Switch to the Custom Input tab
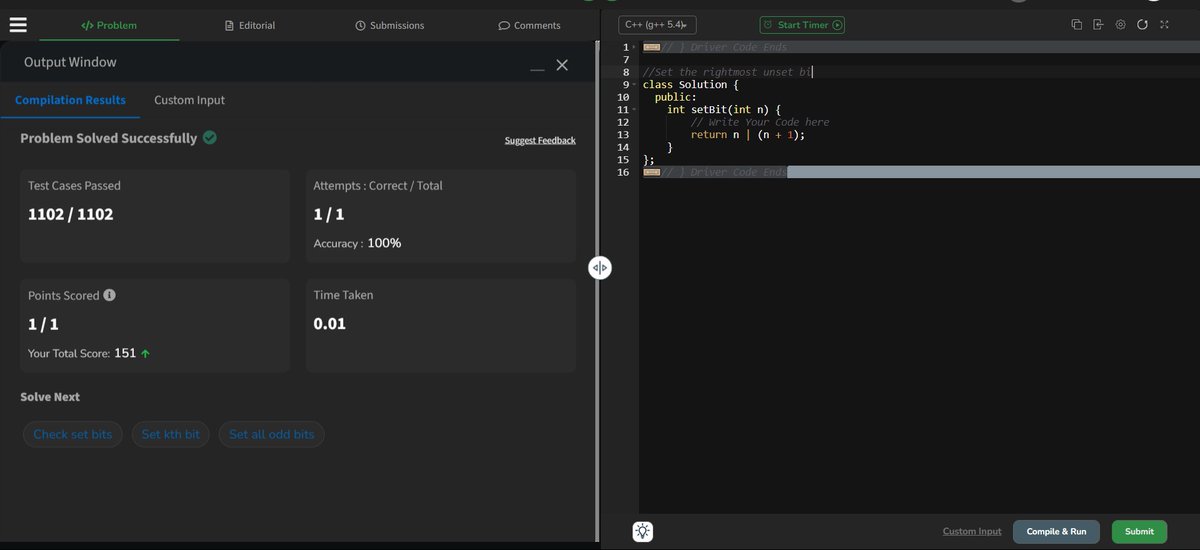Viewport: 1200px width, 550px height. (189, 100)
